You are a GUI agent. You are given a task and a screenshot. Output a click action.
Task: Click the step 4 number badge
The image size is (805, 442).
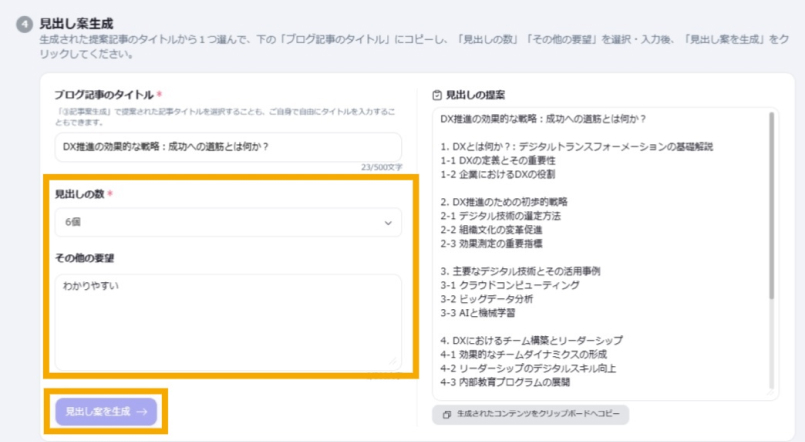24,23
